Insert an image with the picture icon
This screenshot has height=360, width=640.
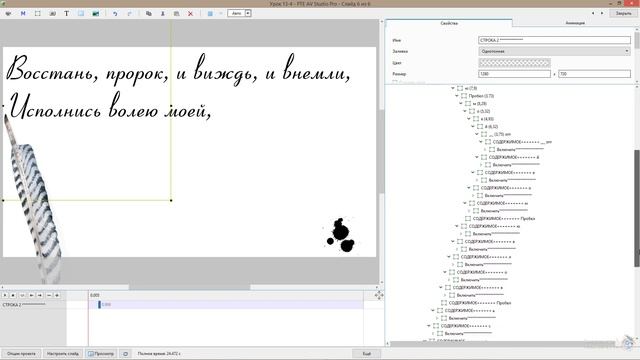pyautogui.click(x=96, y=13)
